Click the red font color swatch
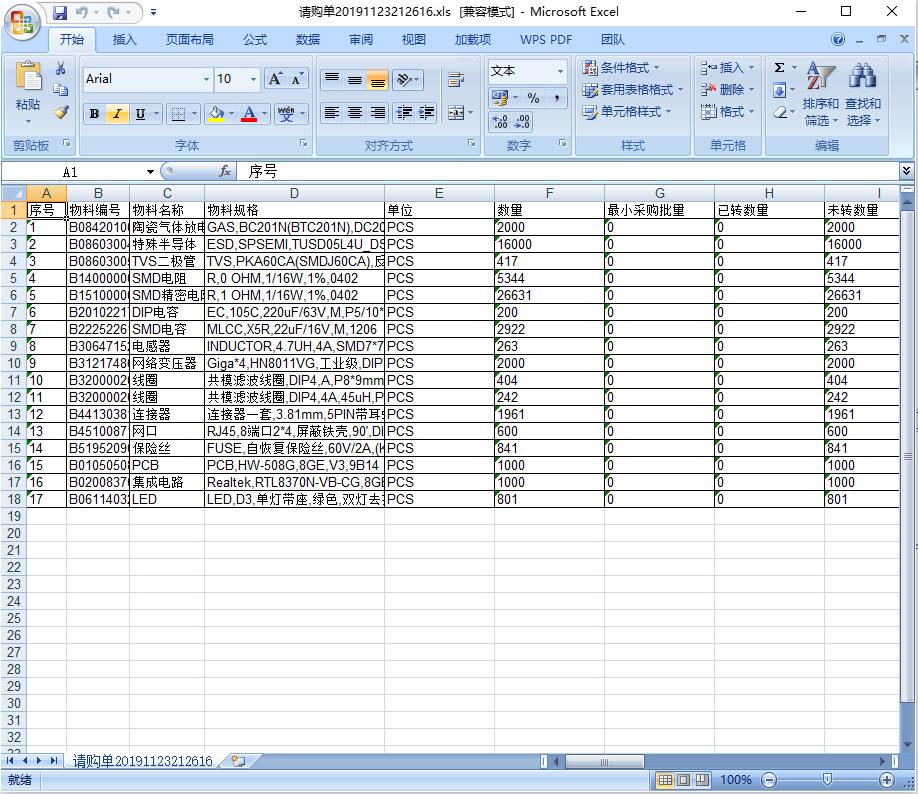This screenshot has height=794, width=918. (249, 114)
